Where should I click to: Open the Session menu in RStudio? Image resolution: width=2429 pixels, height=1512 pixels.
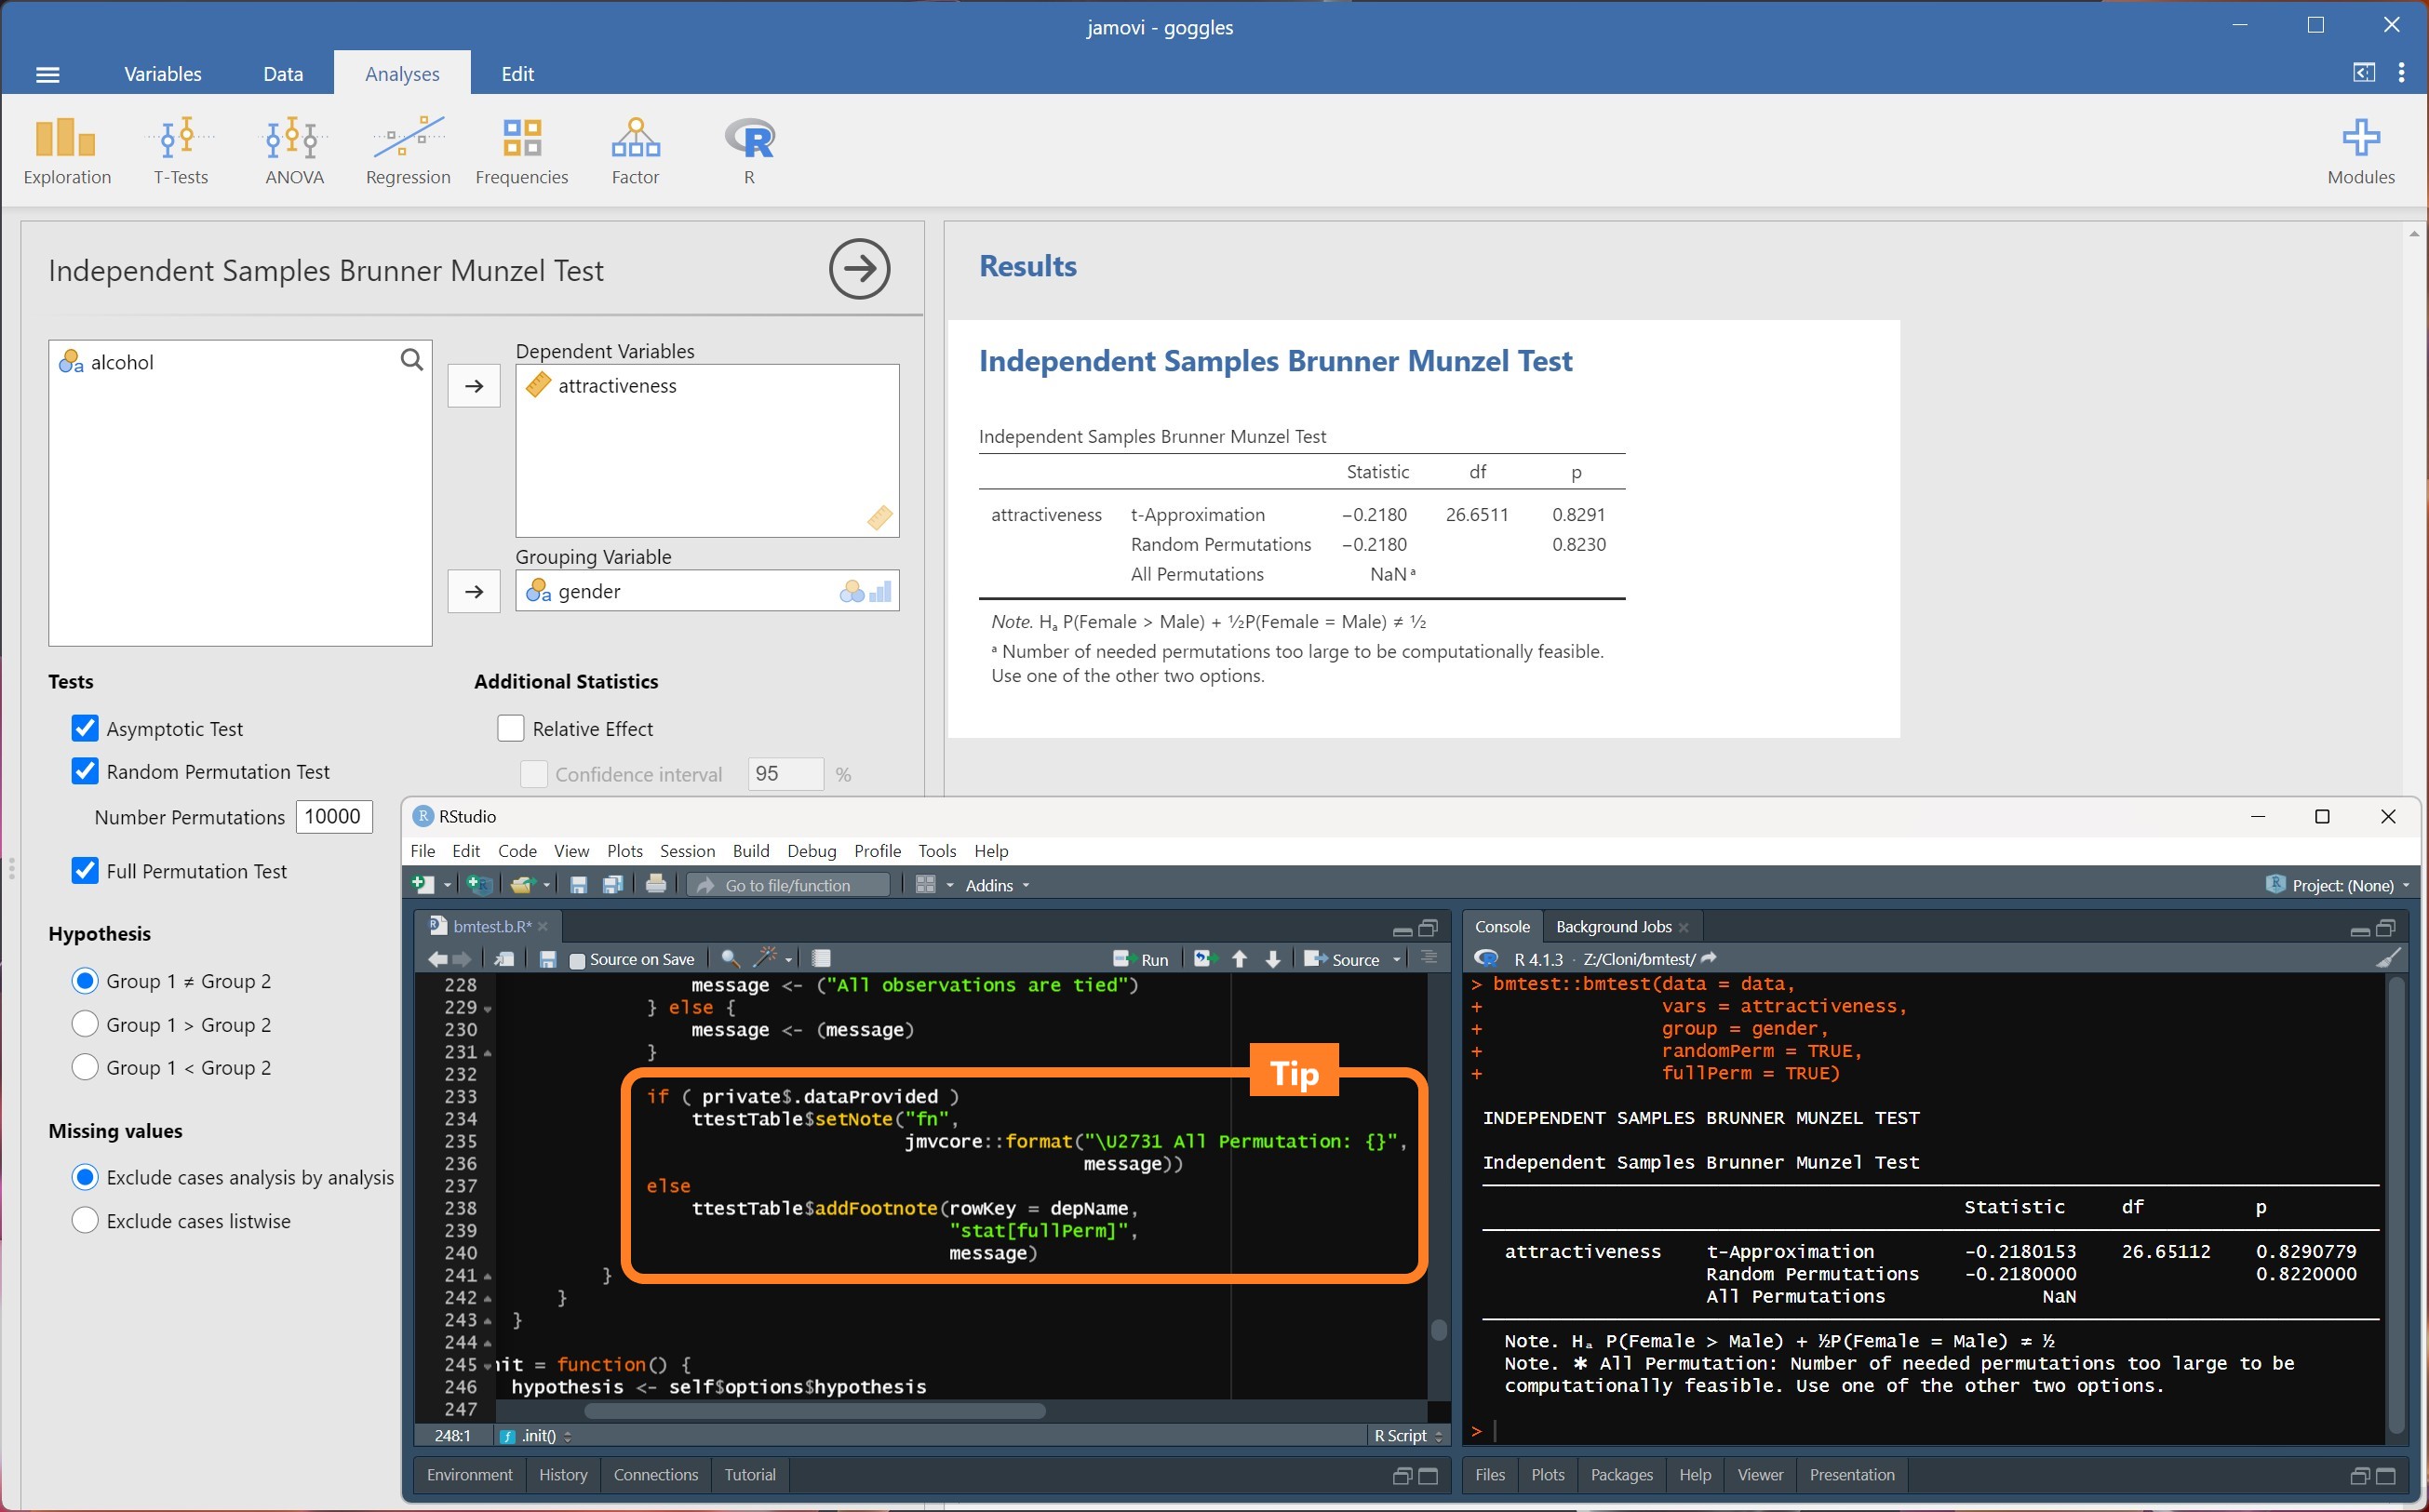pos(687,850)
